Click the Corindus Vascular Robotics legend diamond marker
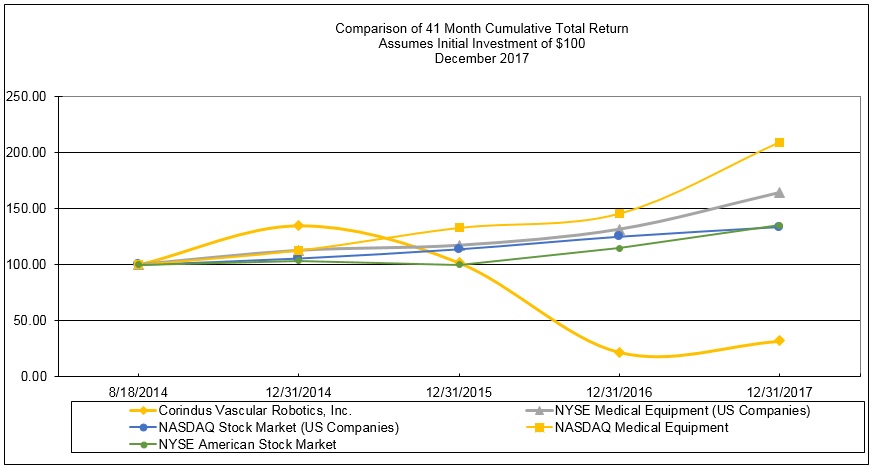Viewport: 872px width, 469px height. coord(144,410)
